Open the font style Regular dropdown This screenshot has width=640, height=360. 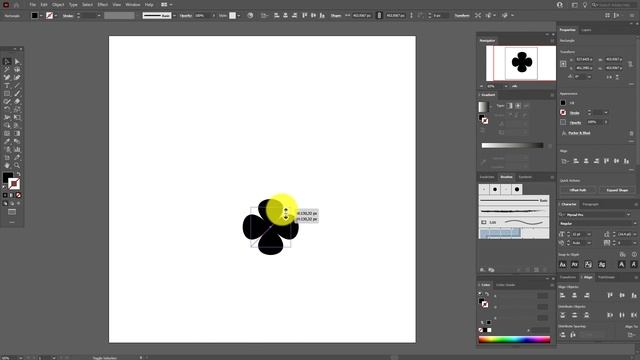coord(635,223)
